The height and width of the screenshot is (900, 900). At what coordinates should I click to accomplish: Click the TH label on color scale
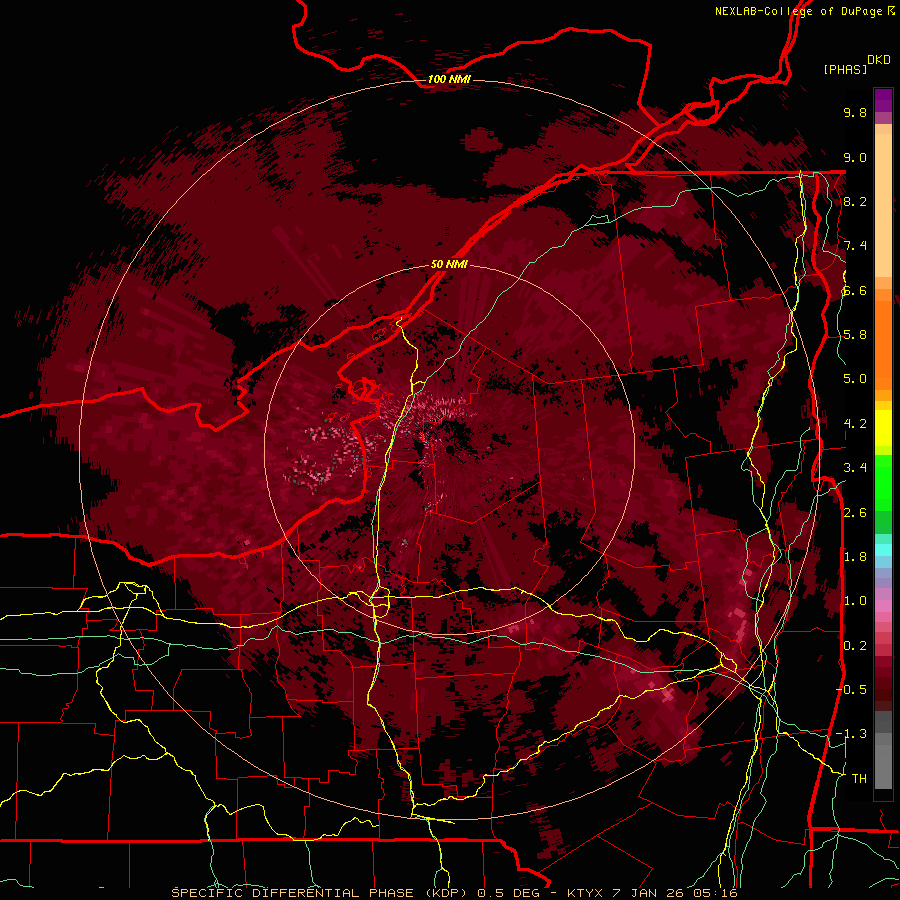(859, 778)
